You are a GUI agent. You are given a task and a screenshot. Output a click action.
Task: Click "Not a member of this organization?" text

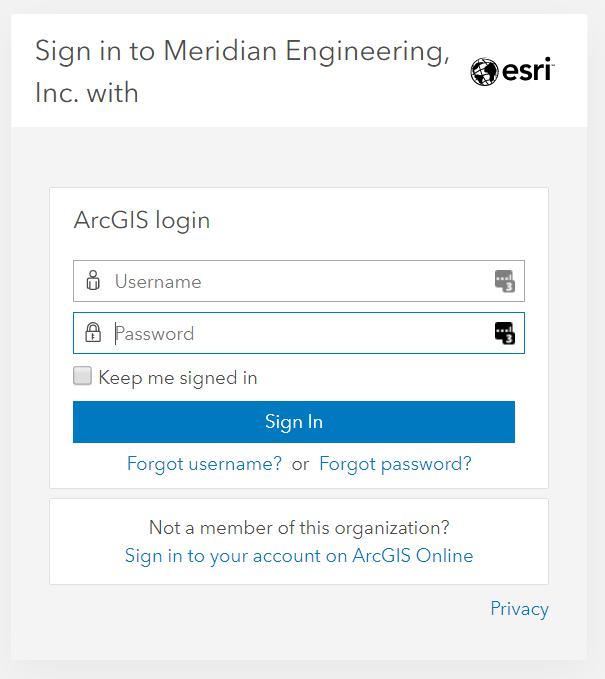tap(299, 527)
